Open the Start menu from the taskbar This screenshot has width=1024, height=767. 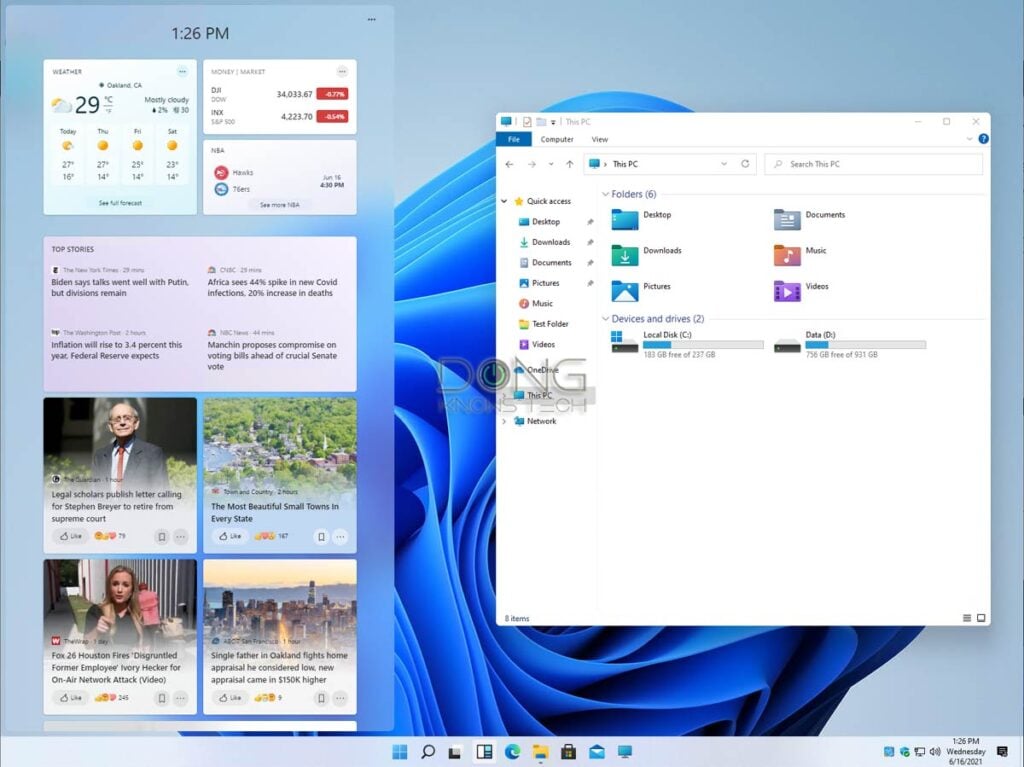point(400,752)
